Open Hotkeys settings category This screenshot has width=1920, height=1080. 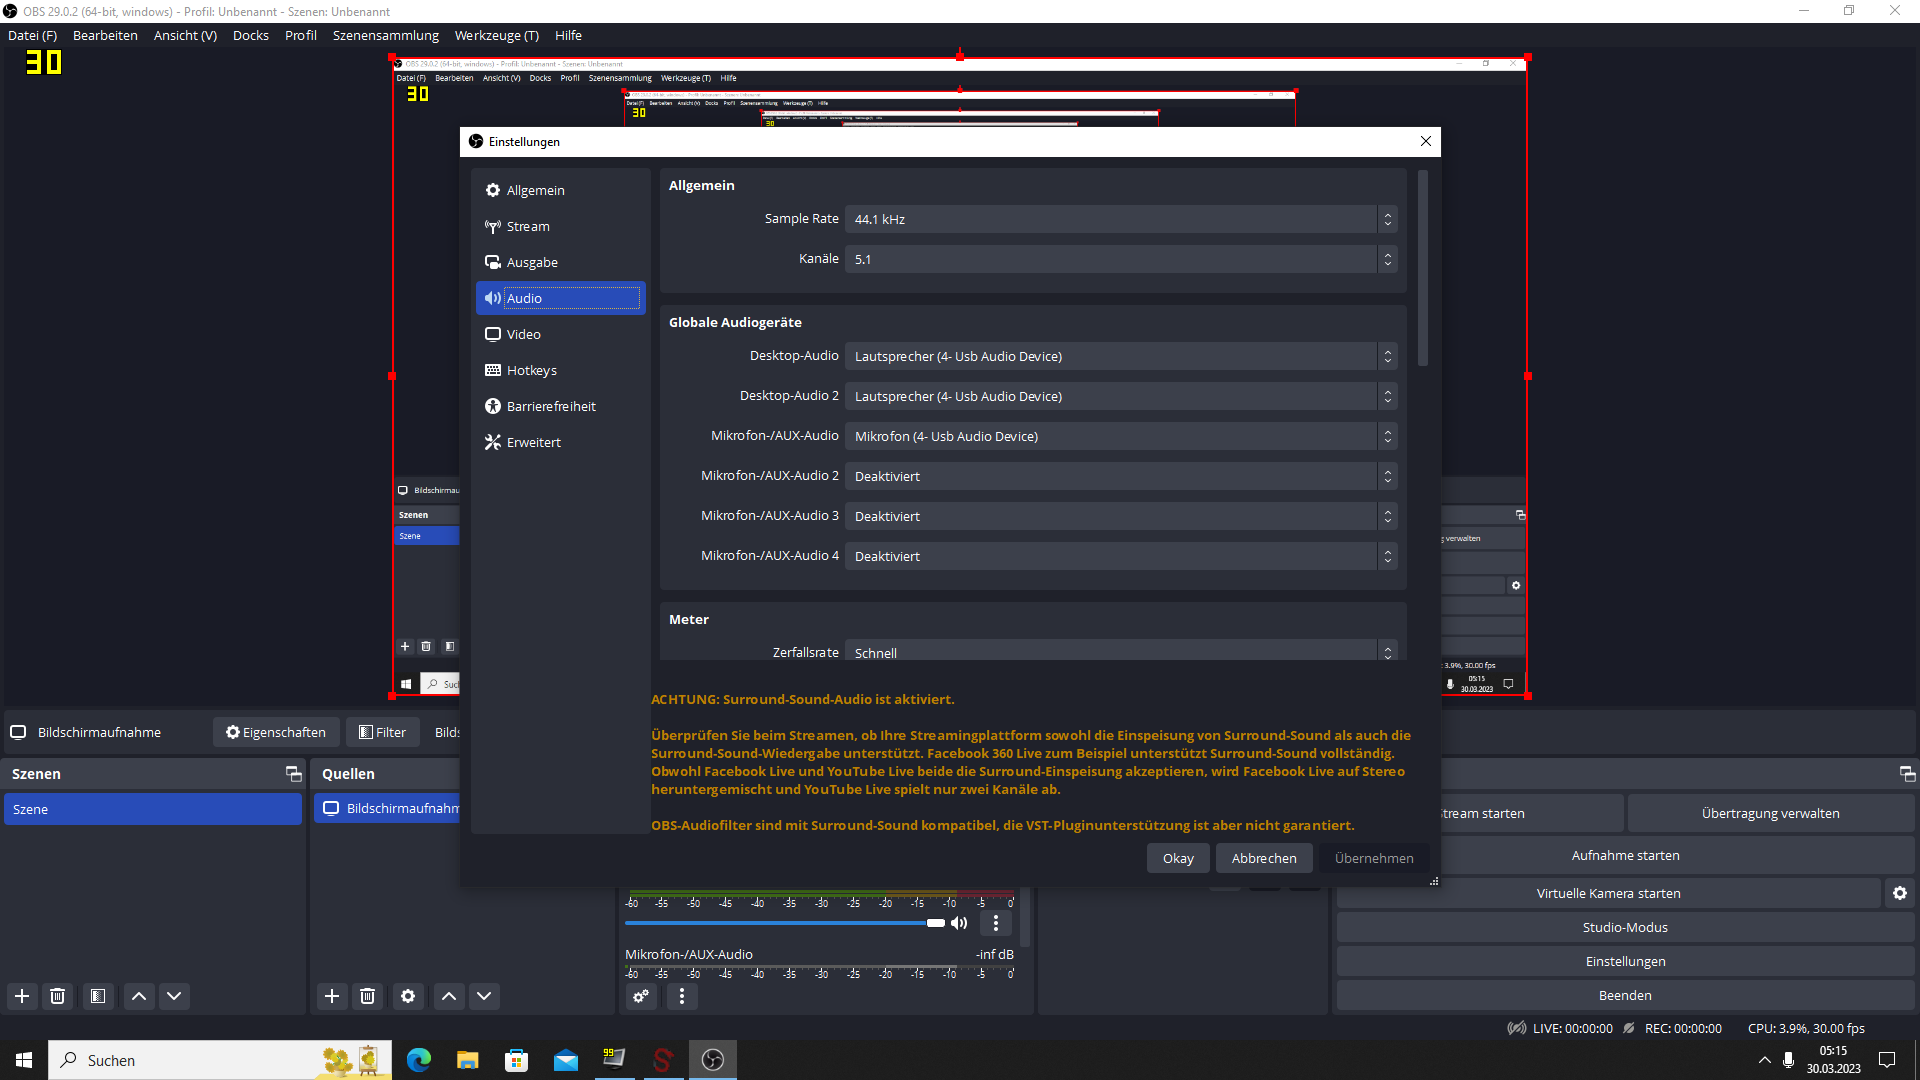(560, 370)
